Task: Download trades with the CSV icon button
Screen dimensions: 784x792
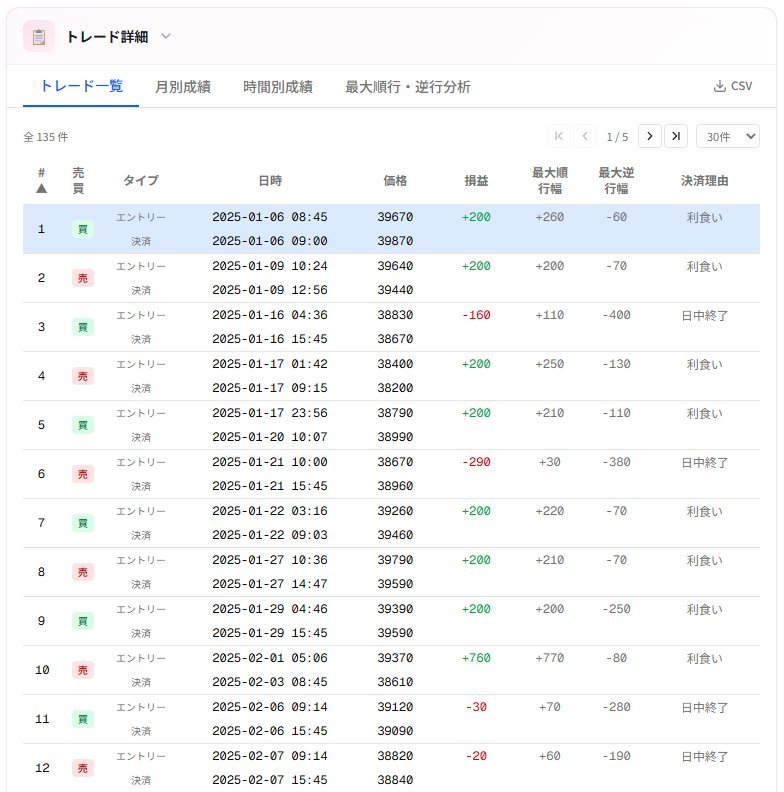Action: pos(732,86)
